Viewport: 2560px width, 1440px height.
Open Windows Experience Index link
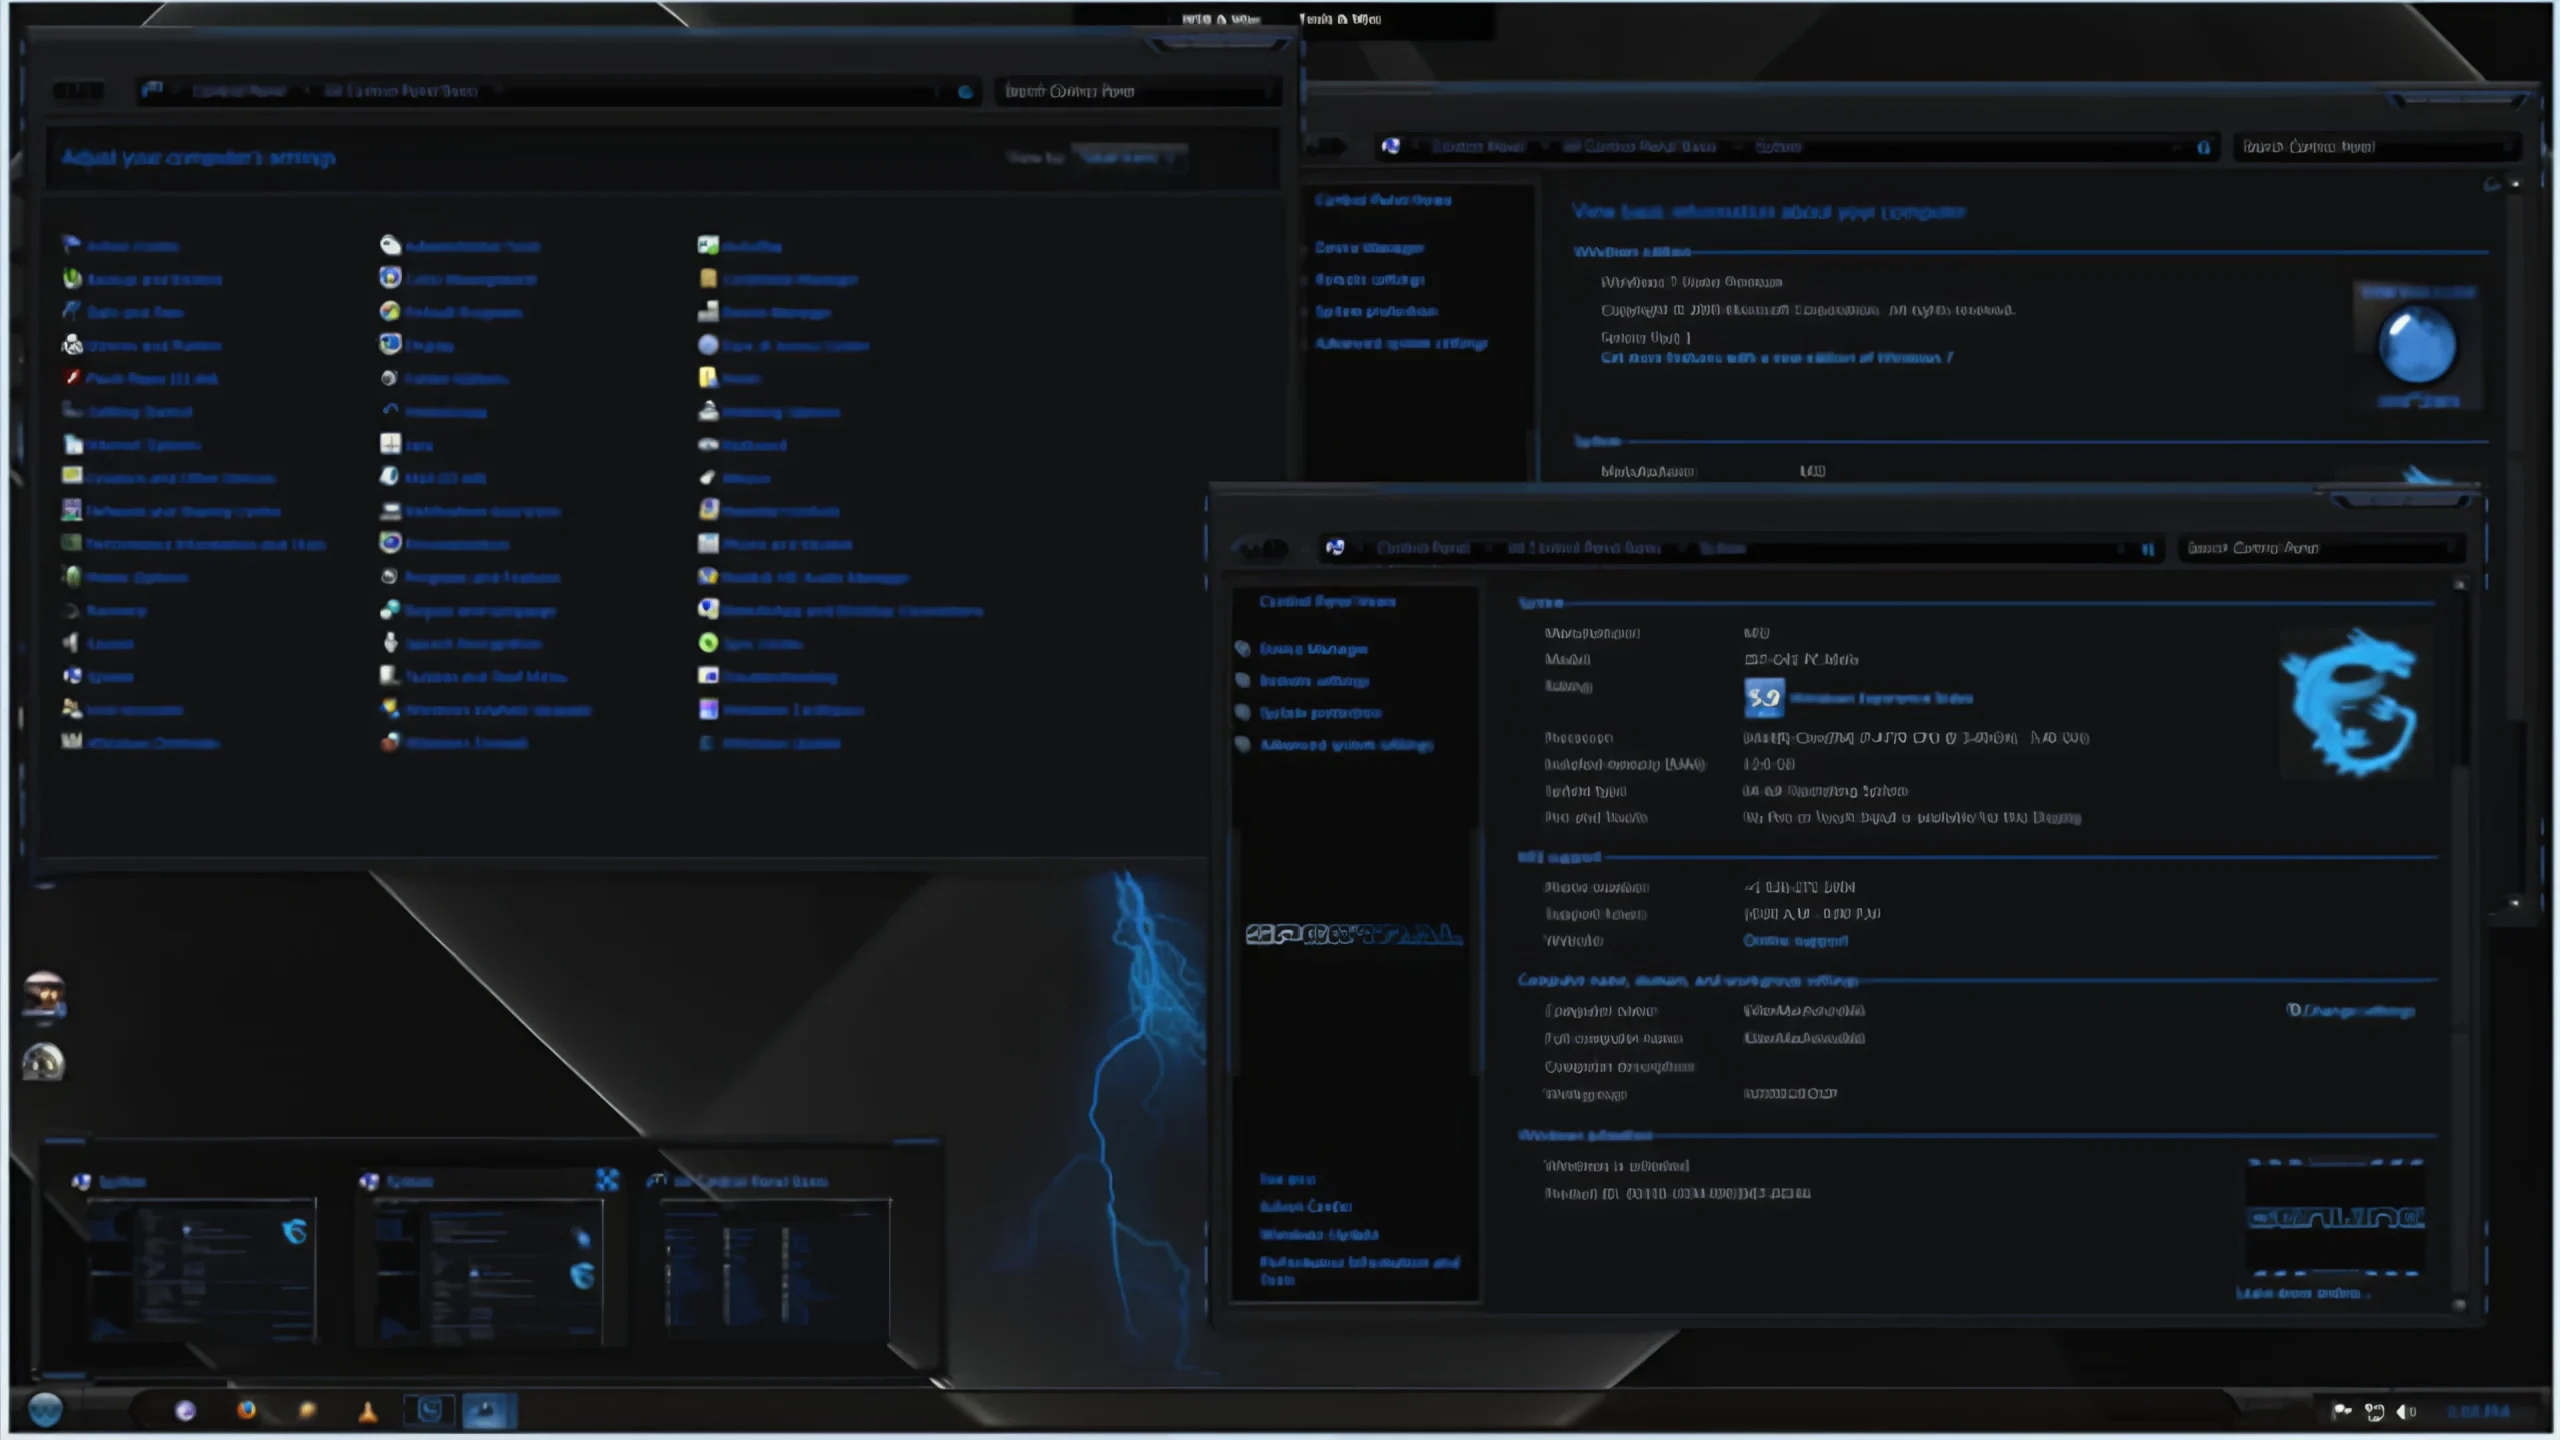coord(1881,699)
